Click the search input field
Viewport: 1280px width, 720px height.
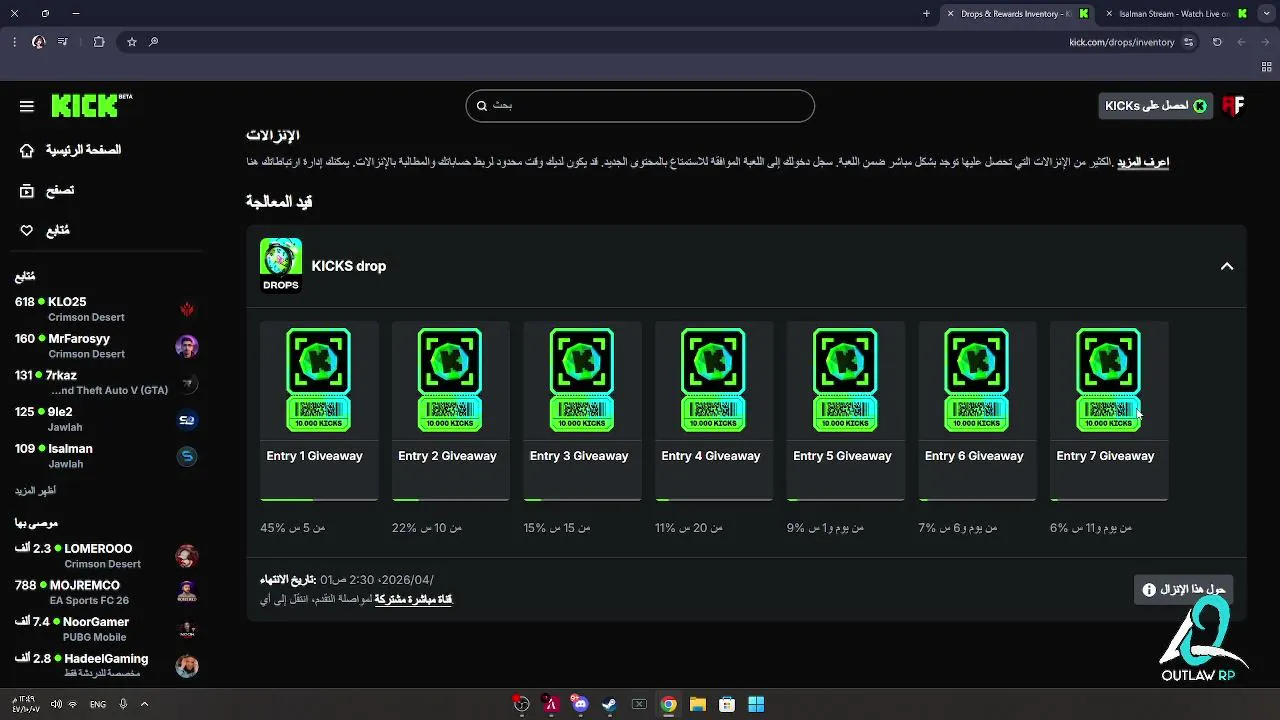640,106
